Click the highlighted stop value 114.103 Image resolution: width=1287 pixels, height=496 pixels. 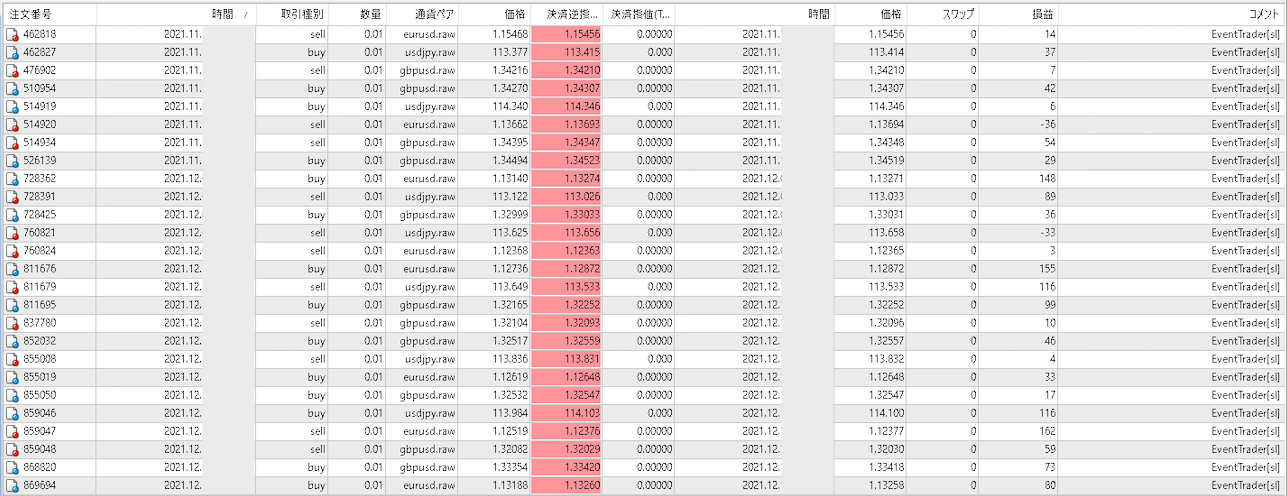click(582, 412)
